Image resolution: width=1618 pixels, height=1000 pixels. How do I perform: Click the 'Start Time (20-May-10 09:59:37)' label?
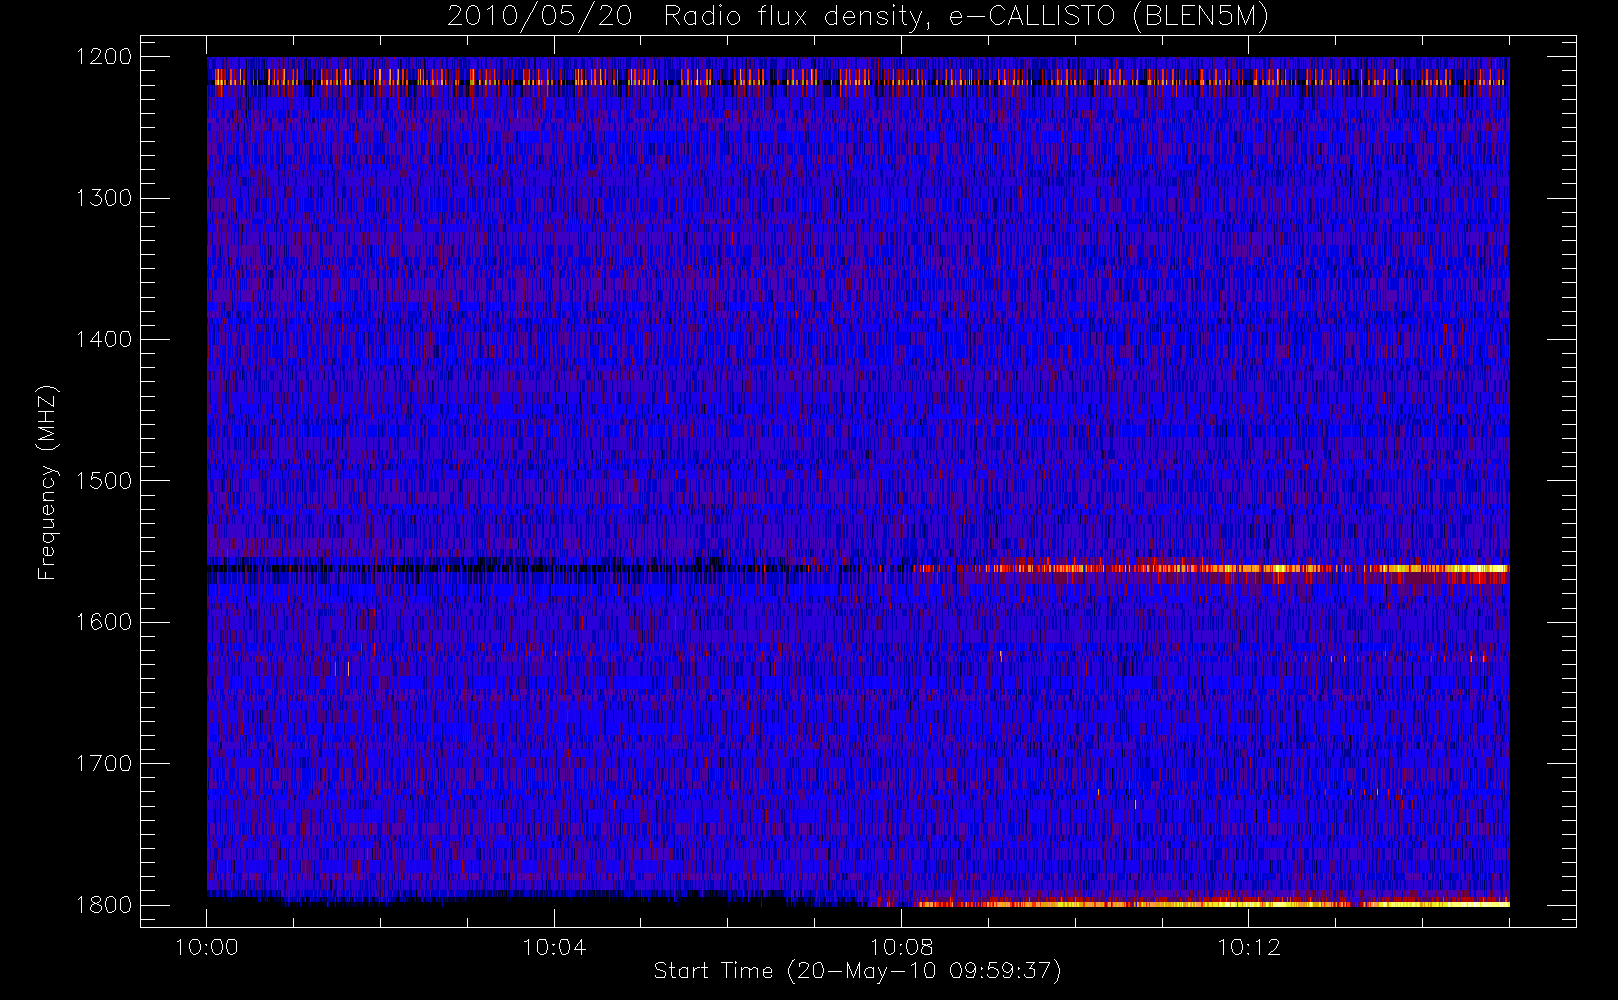(x=857, y=971)
